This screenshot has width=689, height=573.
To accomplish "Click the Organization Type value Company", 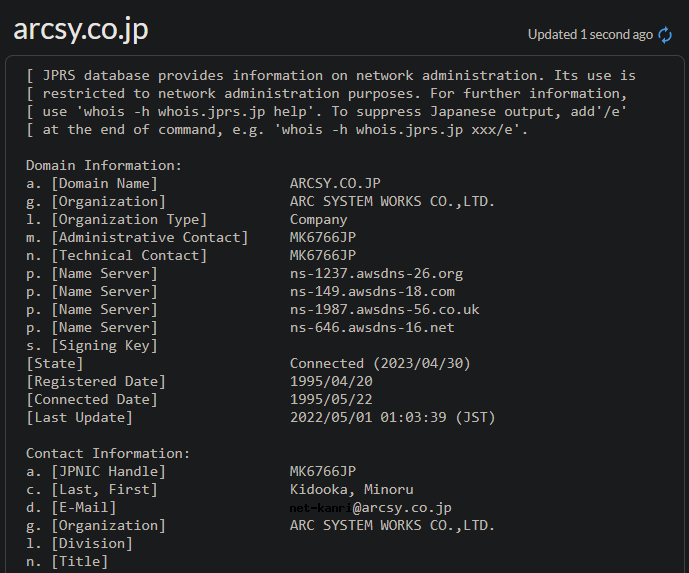I will click(x=319, y=219).
